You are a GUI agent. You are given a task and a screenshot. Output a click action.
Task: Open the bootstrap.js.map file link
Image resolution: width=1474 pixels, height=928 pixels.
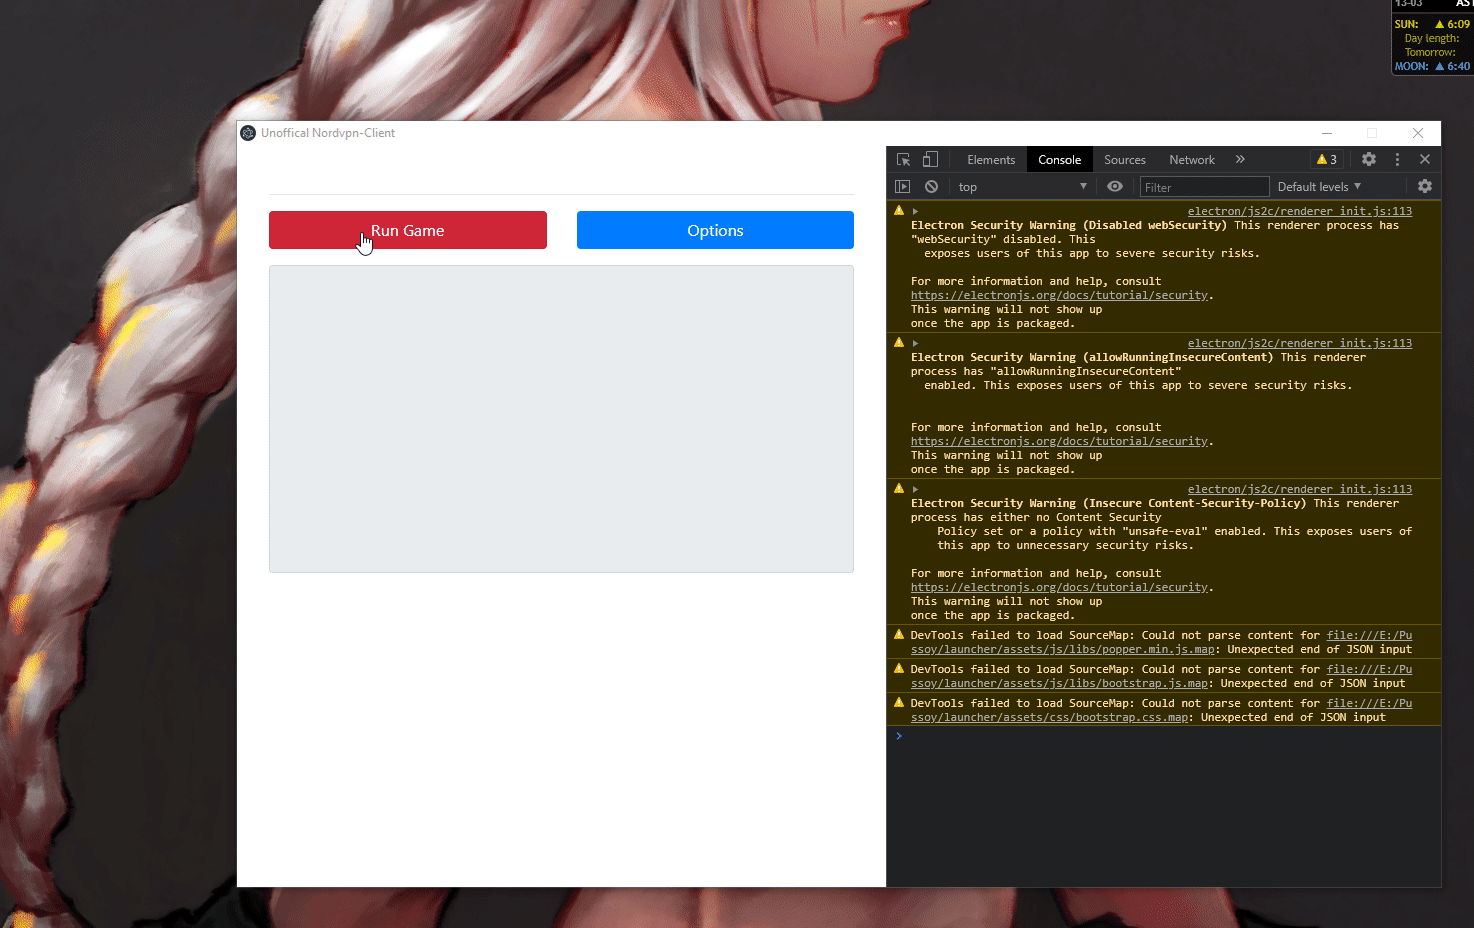click(1059, 683)
